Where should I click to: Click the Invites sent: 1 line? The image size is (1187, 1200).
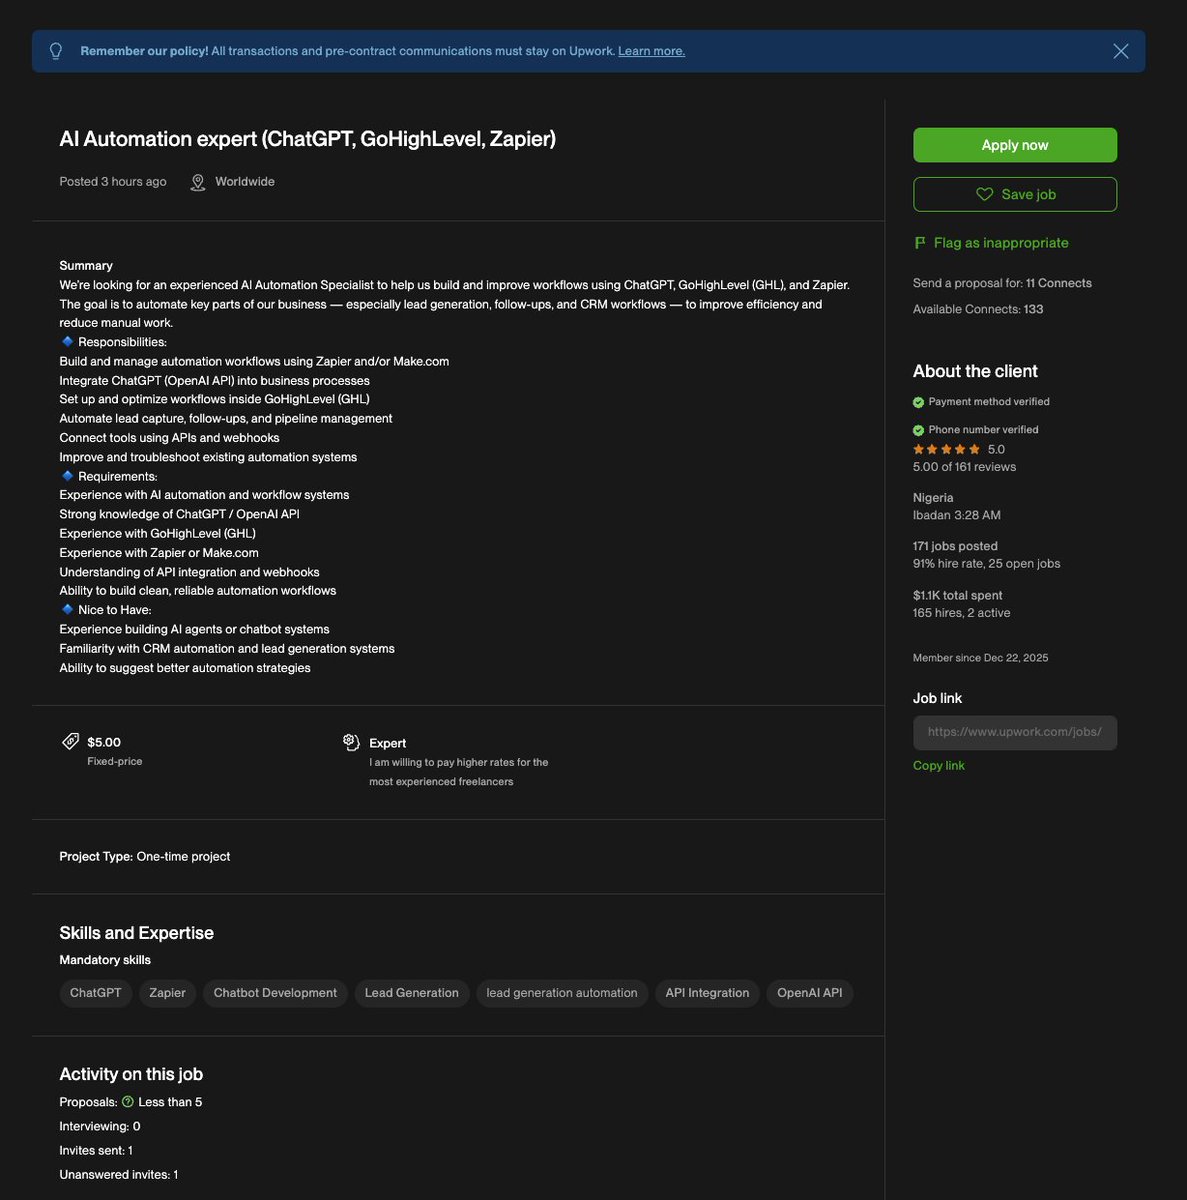(96, 1151)
